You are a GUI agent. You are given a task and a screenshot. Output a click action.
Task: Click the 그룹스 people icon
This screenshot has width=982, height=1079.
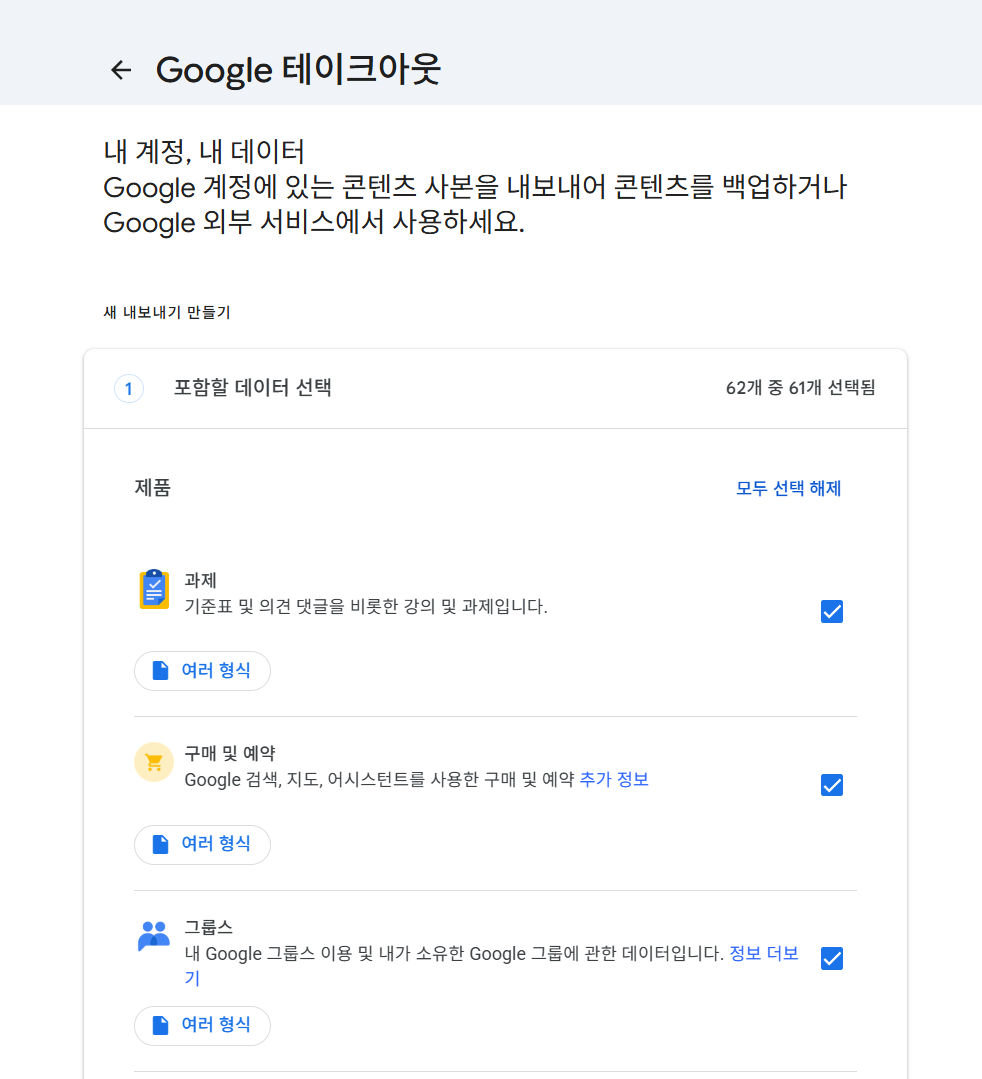[x=154, y=936]
